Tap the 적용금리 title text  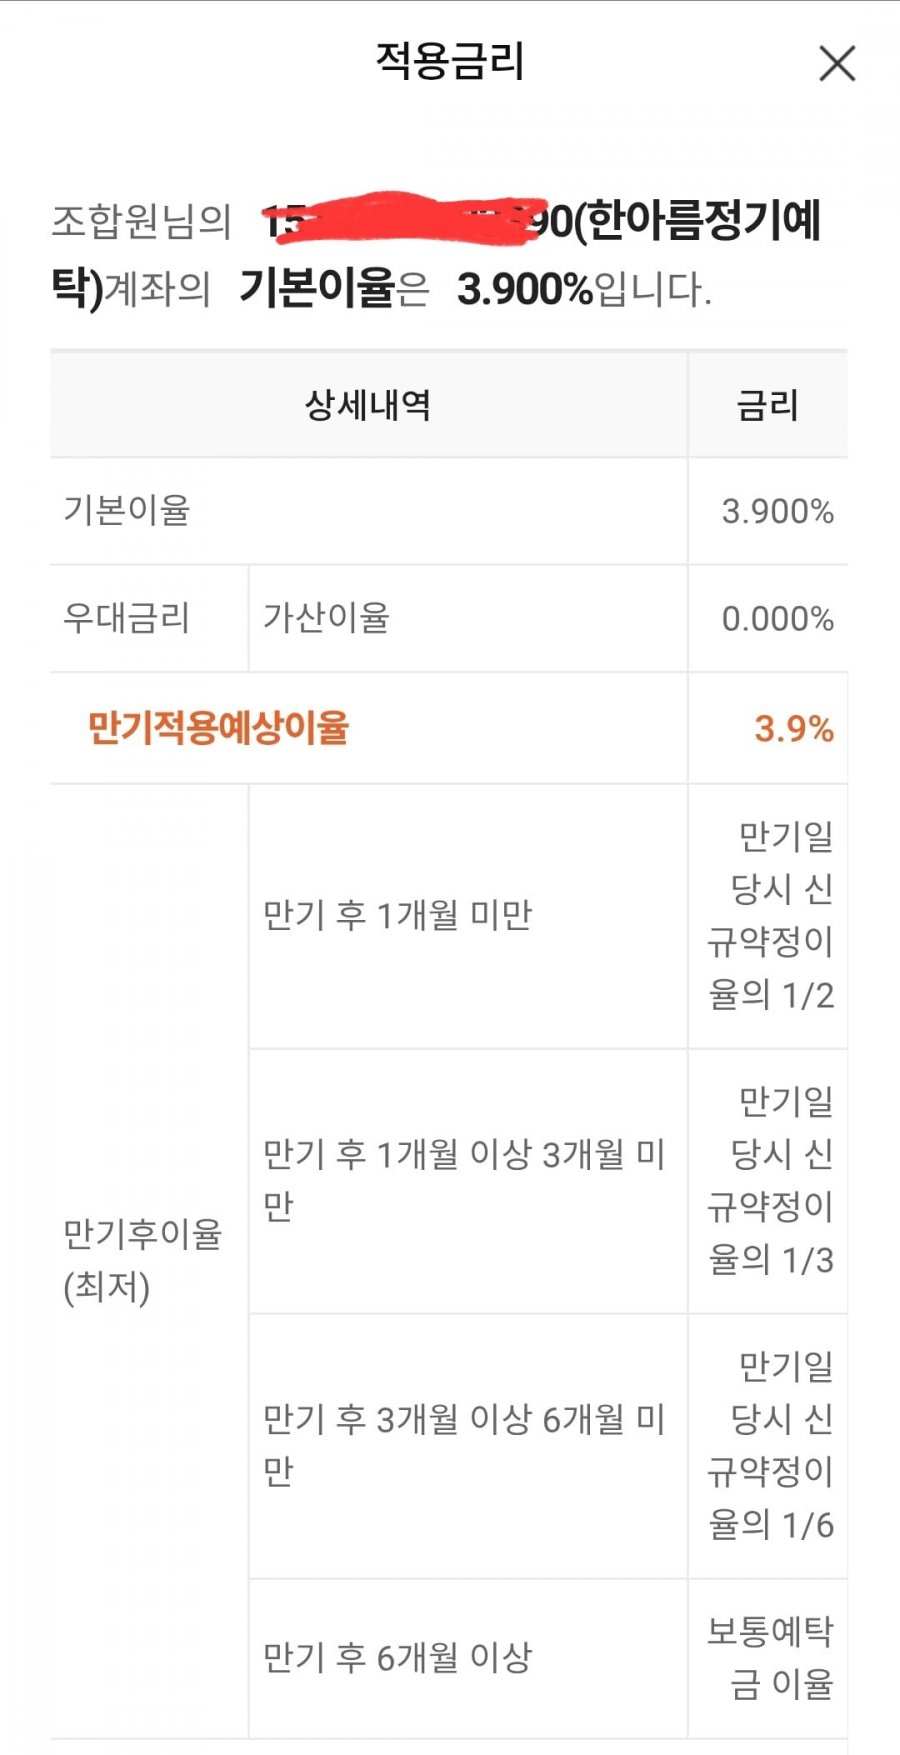[450, 61]
